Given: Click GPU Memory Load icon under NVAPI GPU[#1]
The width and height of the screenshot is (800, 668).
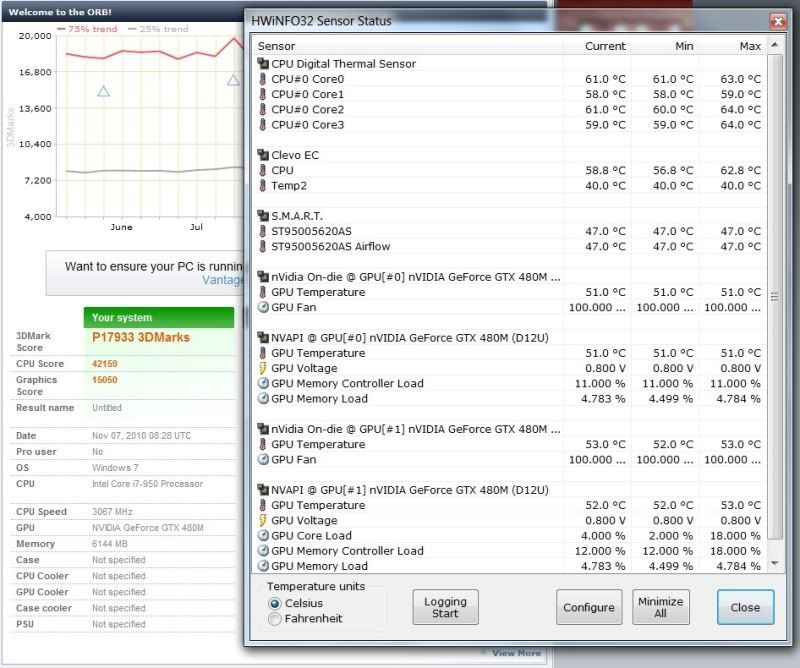Looking at the screenshot, I should tap(263, 566).
